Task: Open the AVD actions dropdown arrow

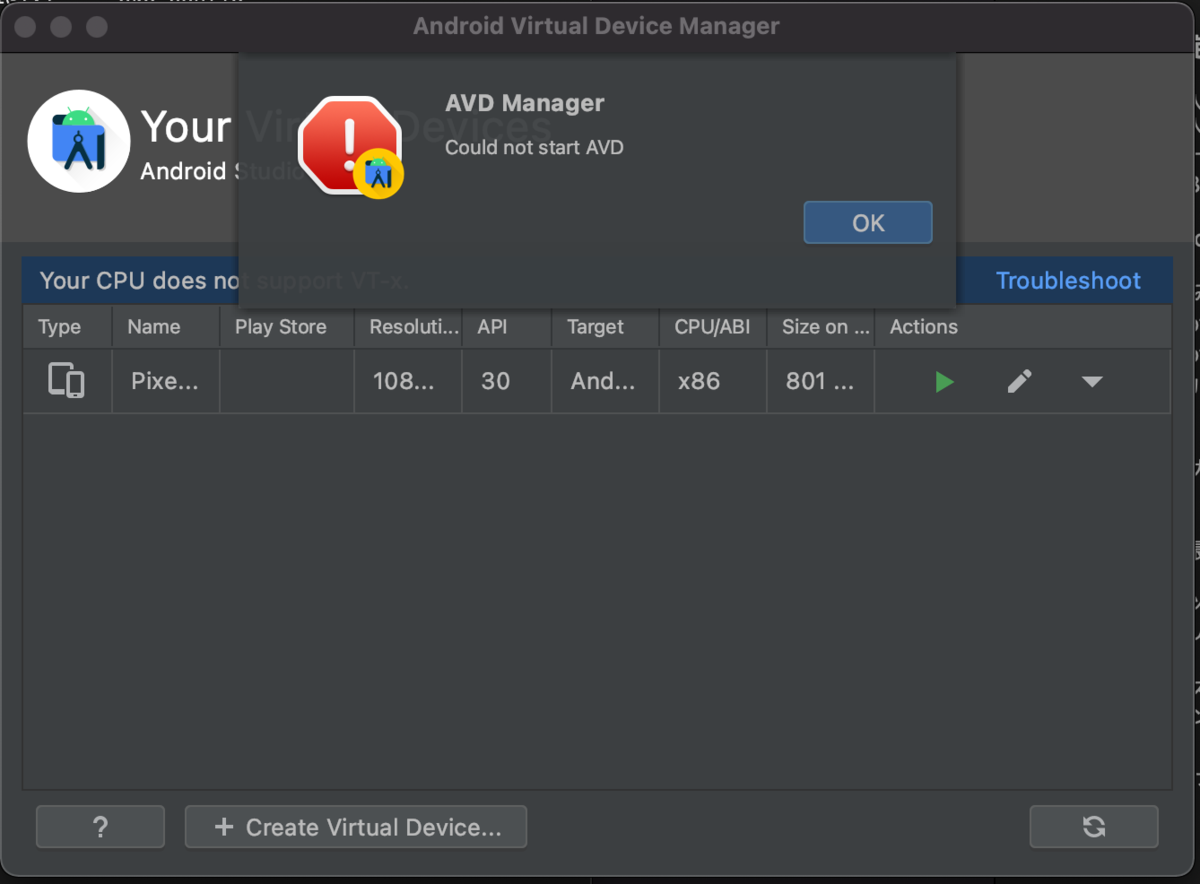Action: pyautogui.click(x=1092, y=381)
